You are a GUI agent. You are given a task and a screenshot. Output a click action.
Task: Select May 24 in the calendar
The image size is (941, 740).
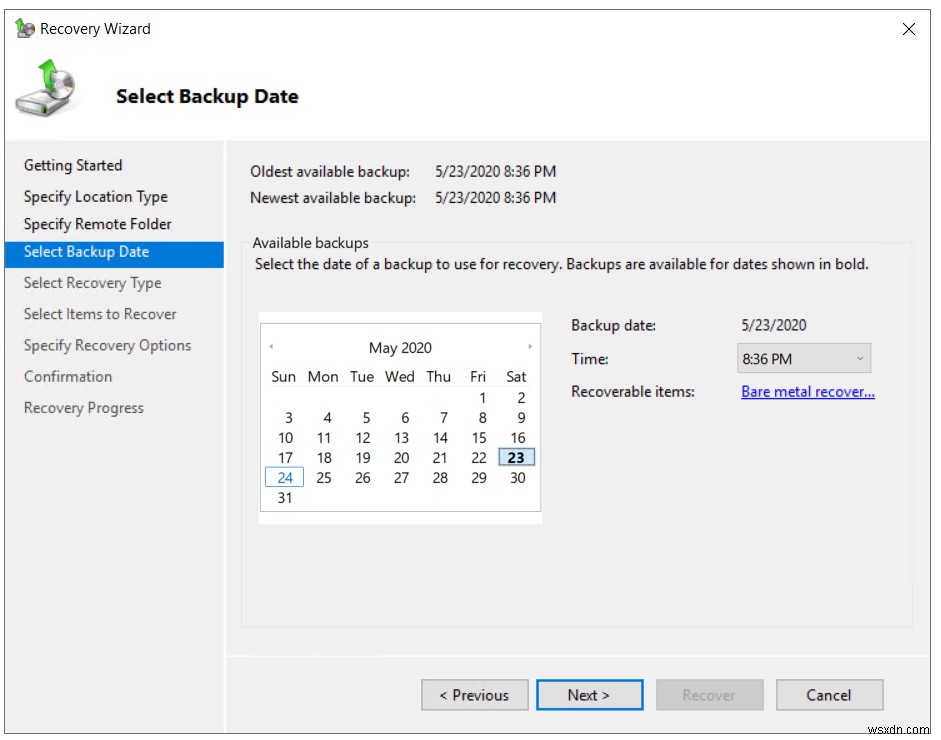click(x=284, y=477)
